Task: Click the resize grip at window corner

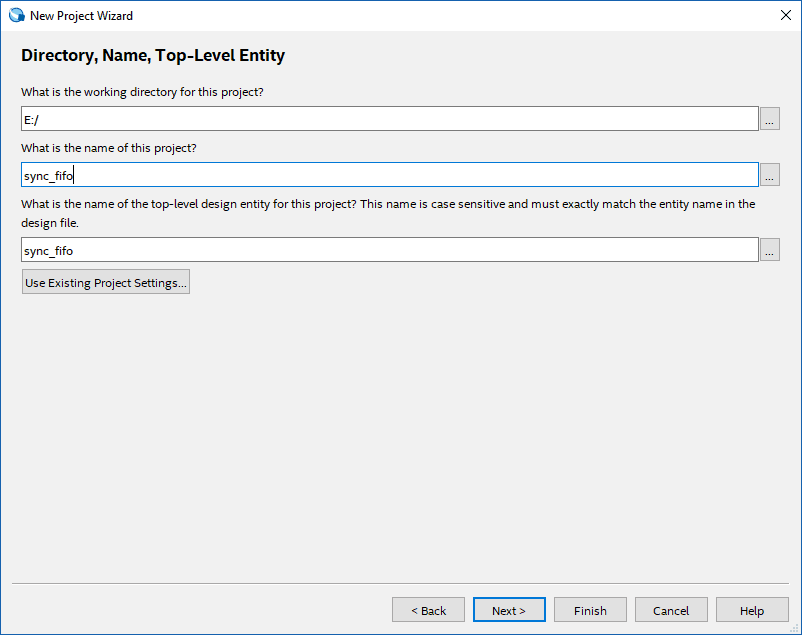Action: [x=795, y=628]
